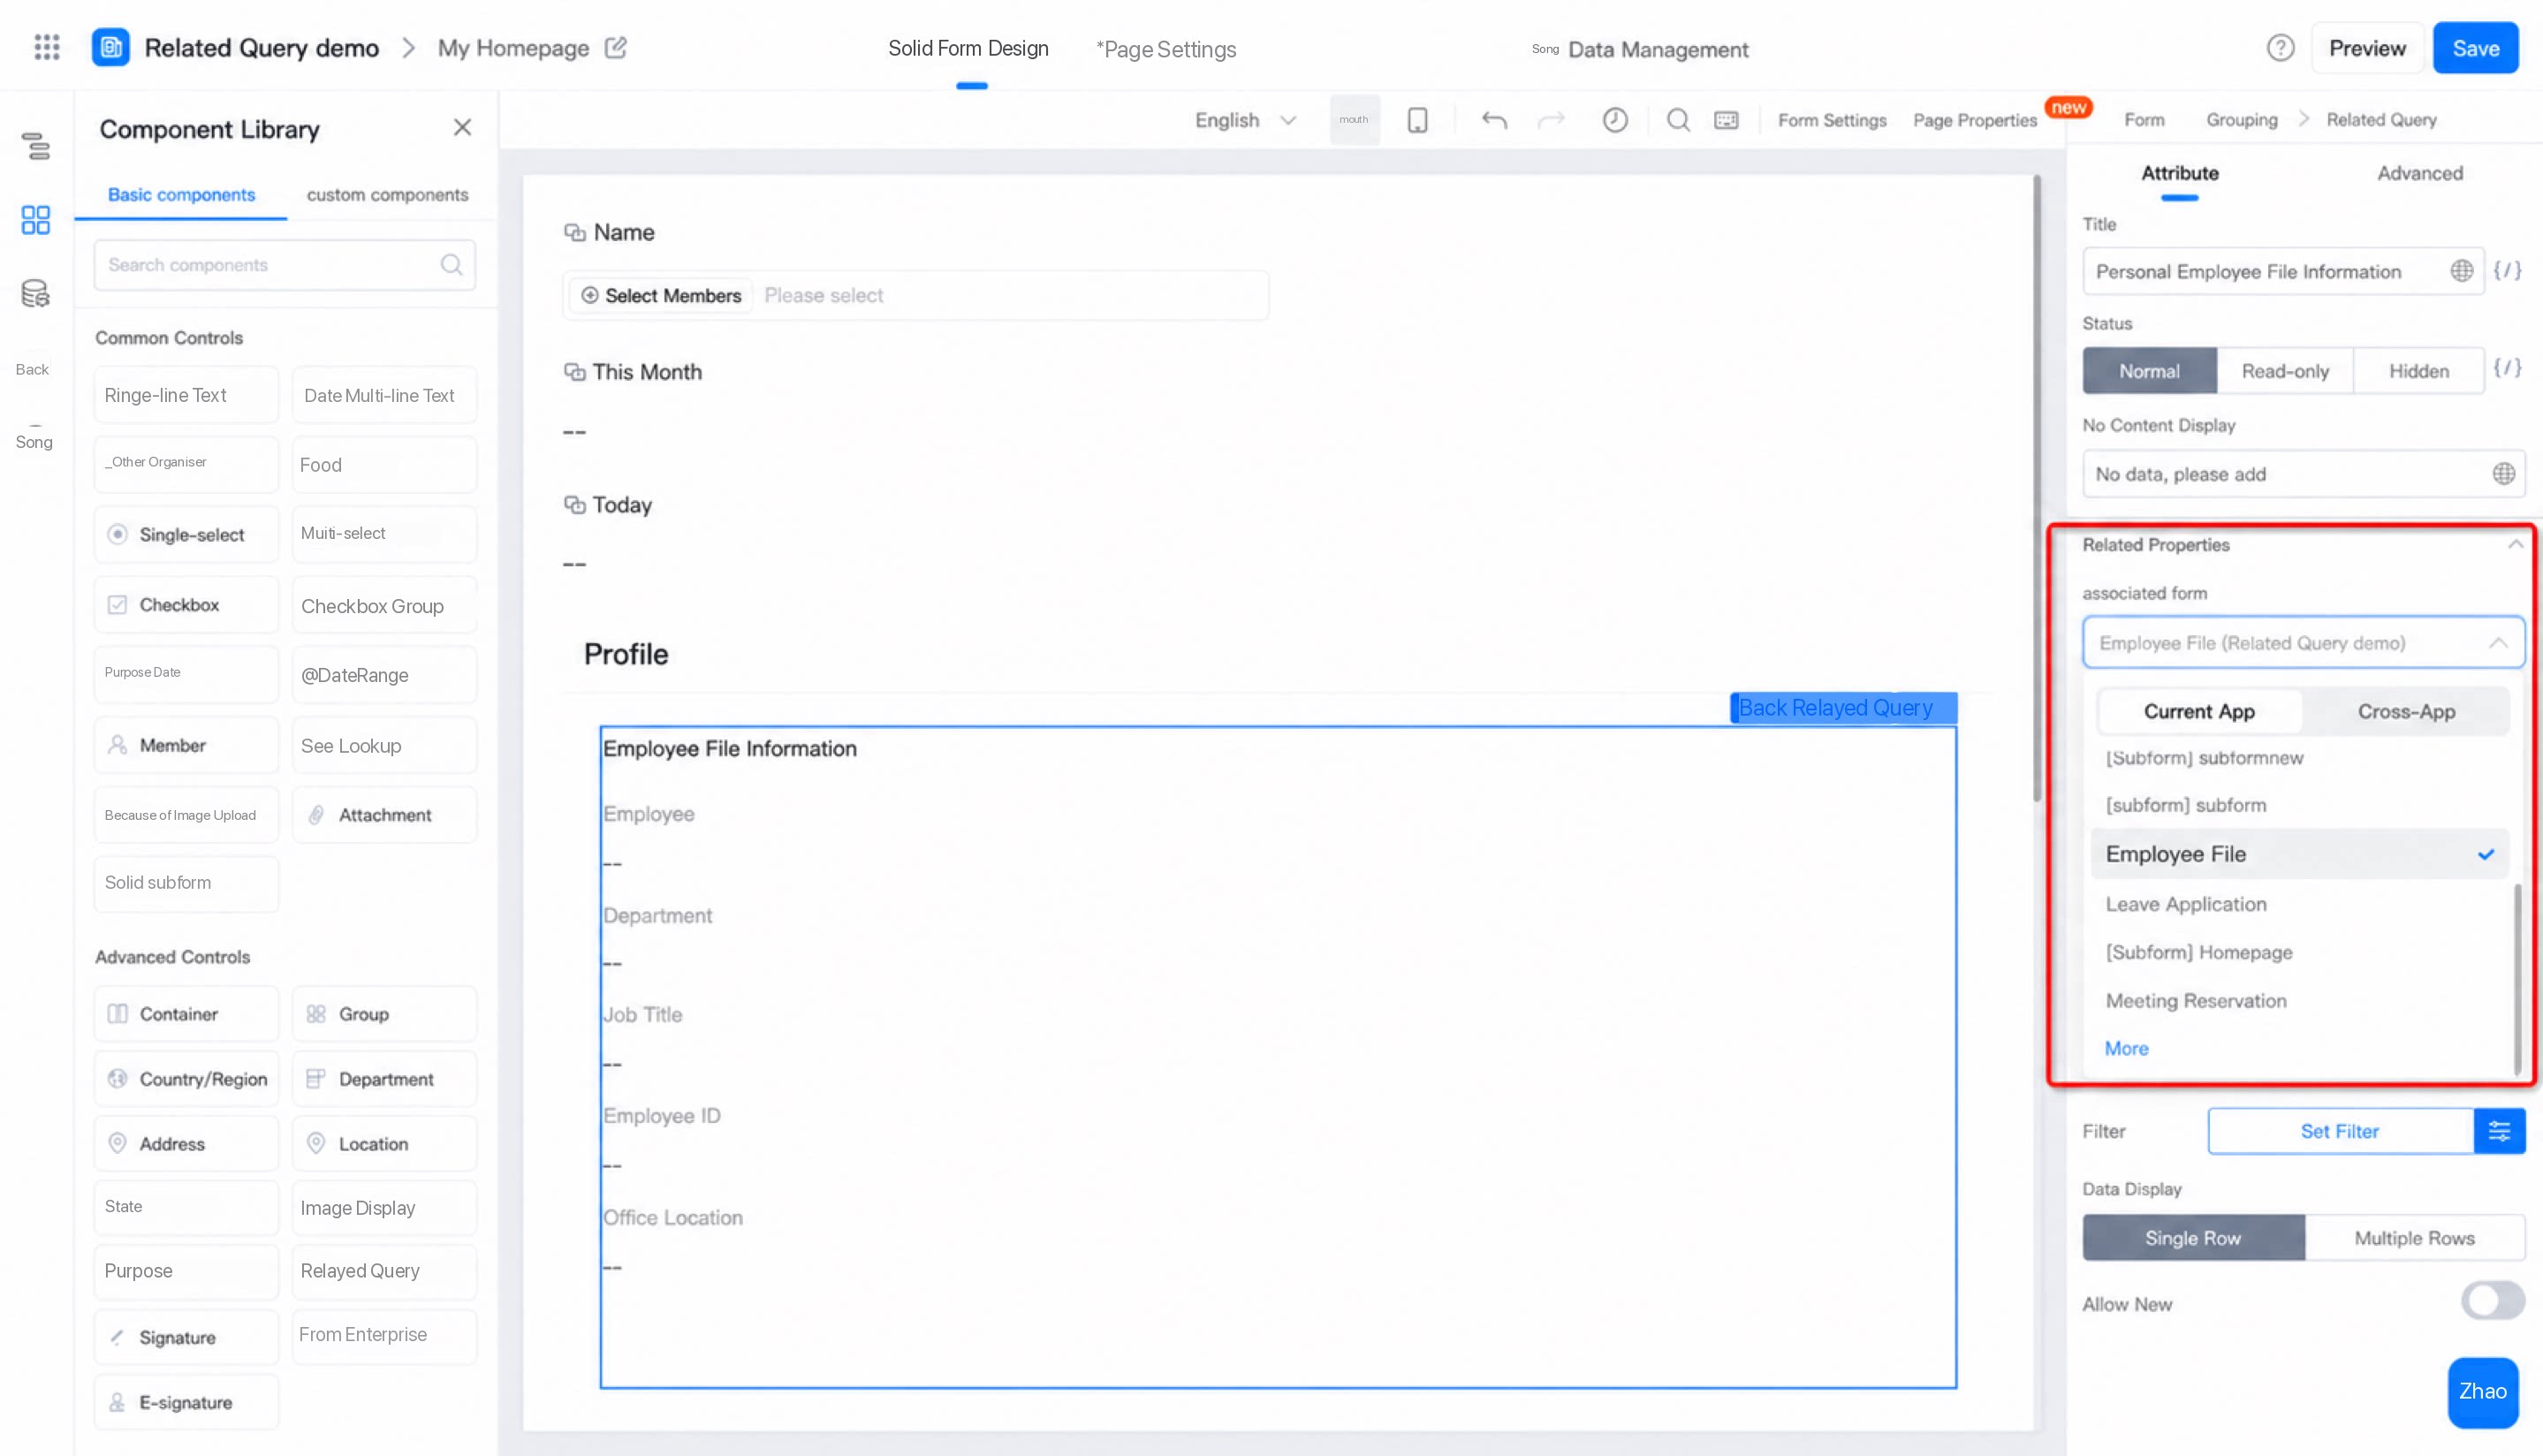2543x1456 pixels.
Task: Select Multiple Rows data display
Action: coord(2414,1238)
